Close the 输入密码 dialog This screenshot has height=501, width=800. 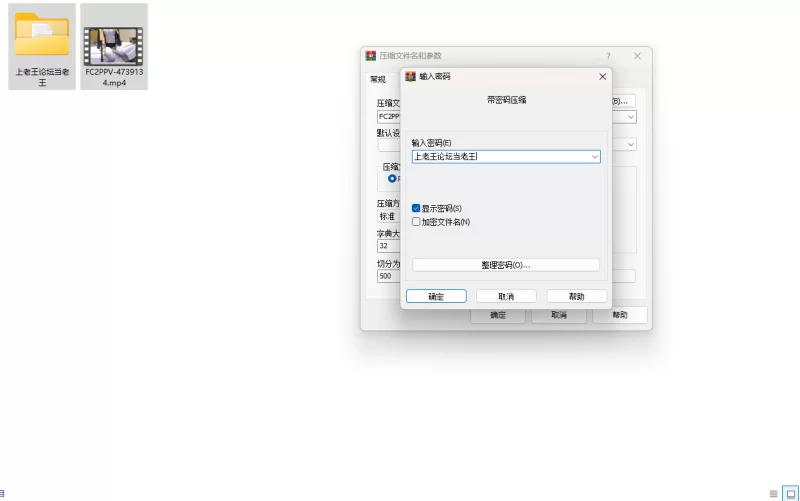[x=603, y=77]
